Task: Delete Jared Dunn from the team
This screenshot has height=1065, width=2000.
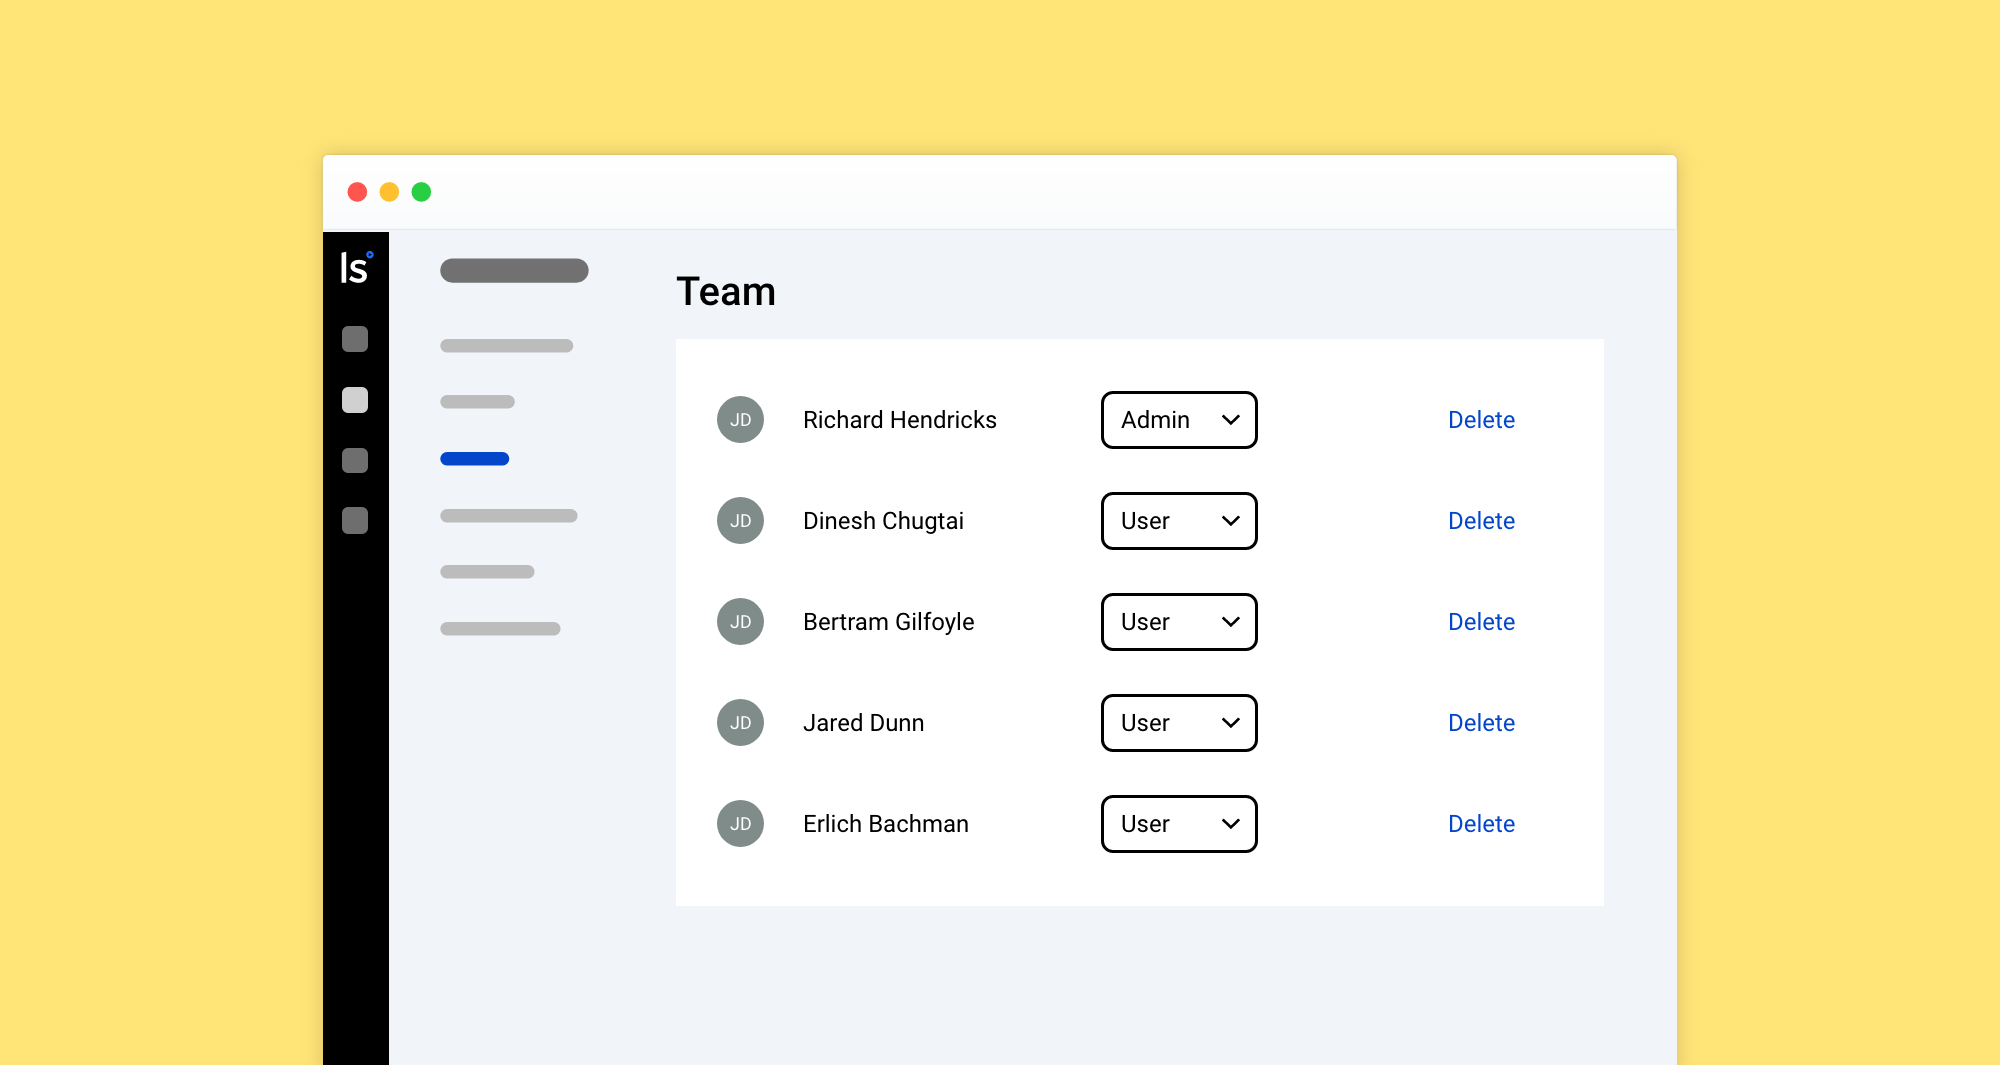Action: tap(1481, 722)
